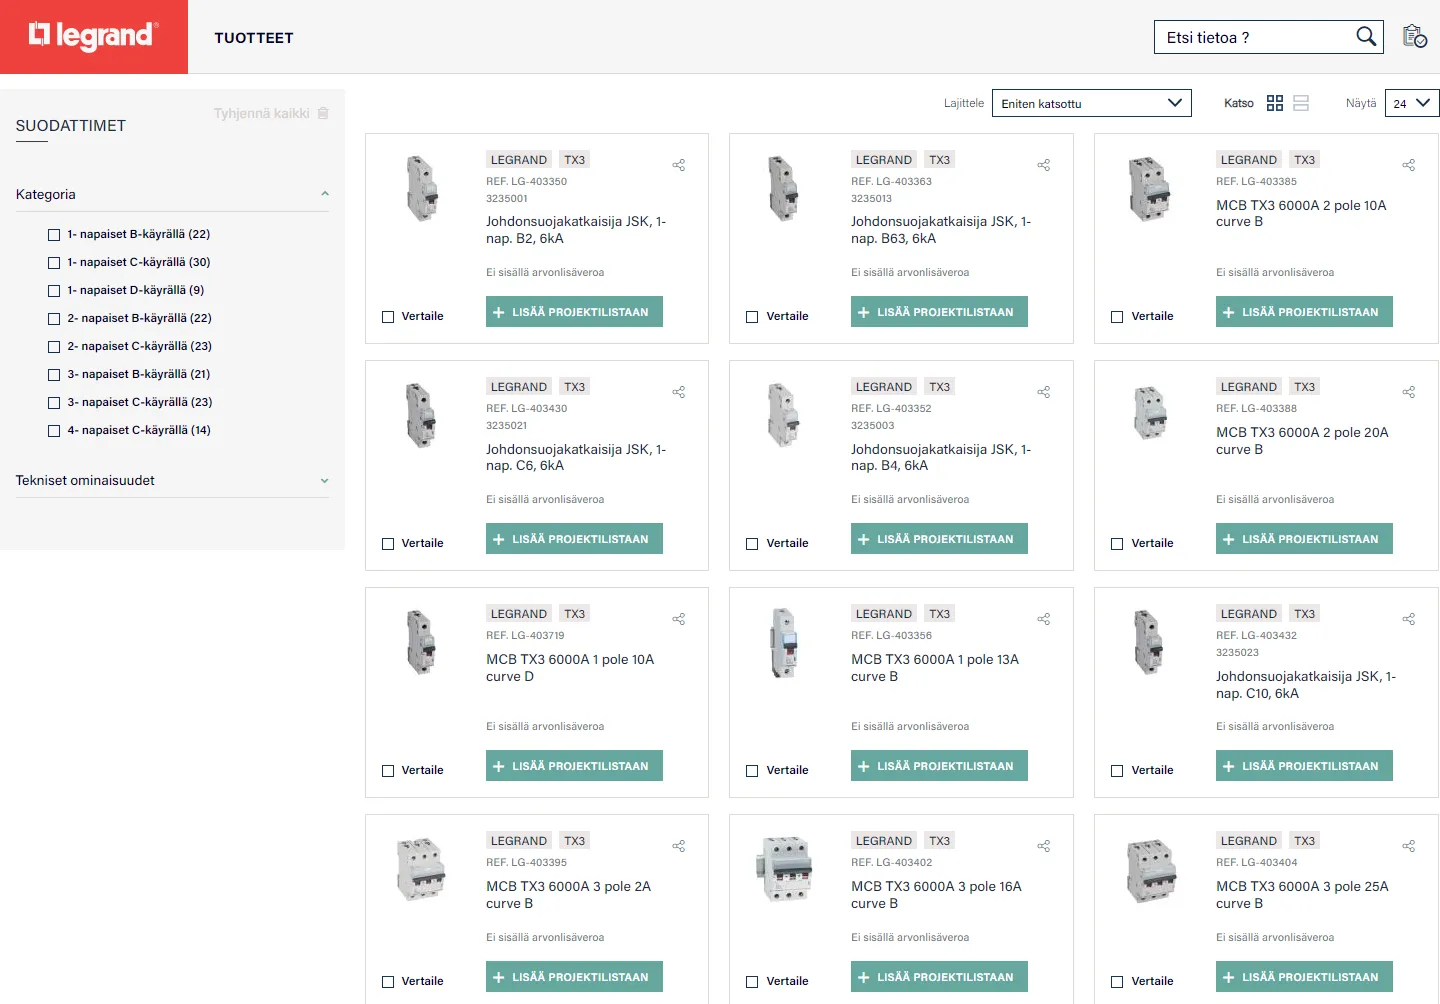Viewport: 1440px width, 1004px height.
Task: Open the MCB TX3 3 pole 16A product link
Action: [935, 894]
